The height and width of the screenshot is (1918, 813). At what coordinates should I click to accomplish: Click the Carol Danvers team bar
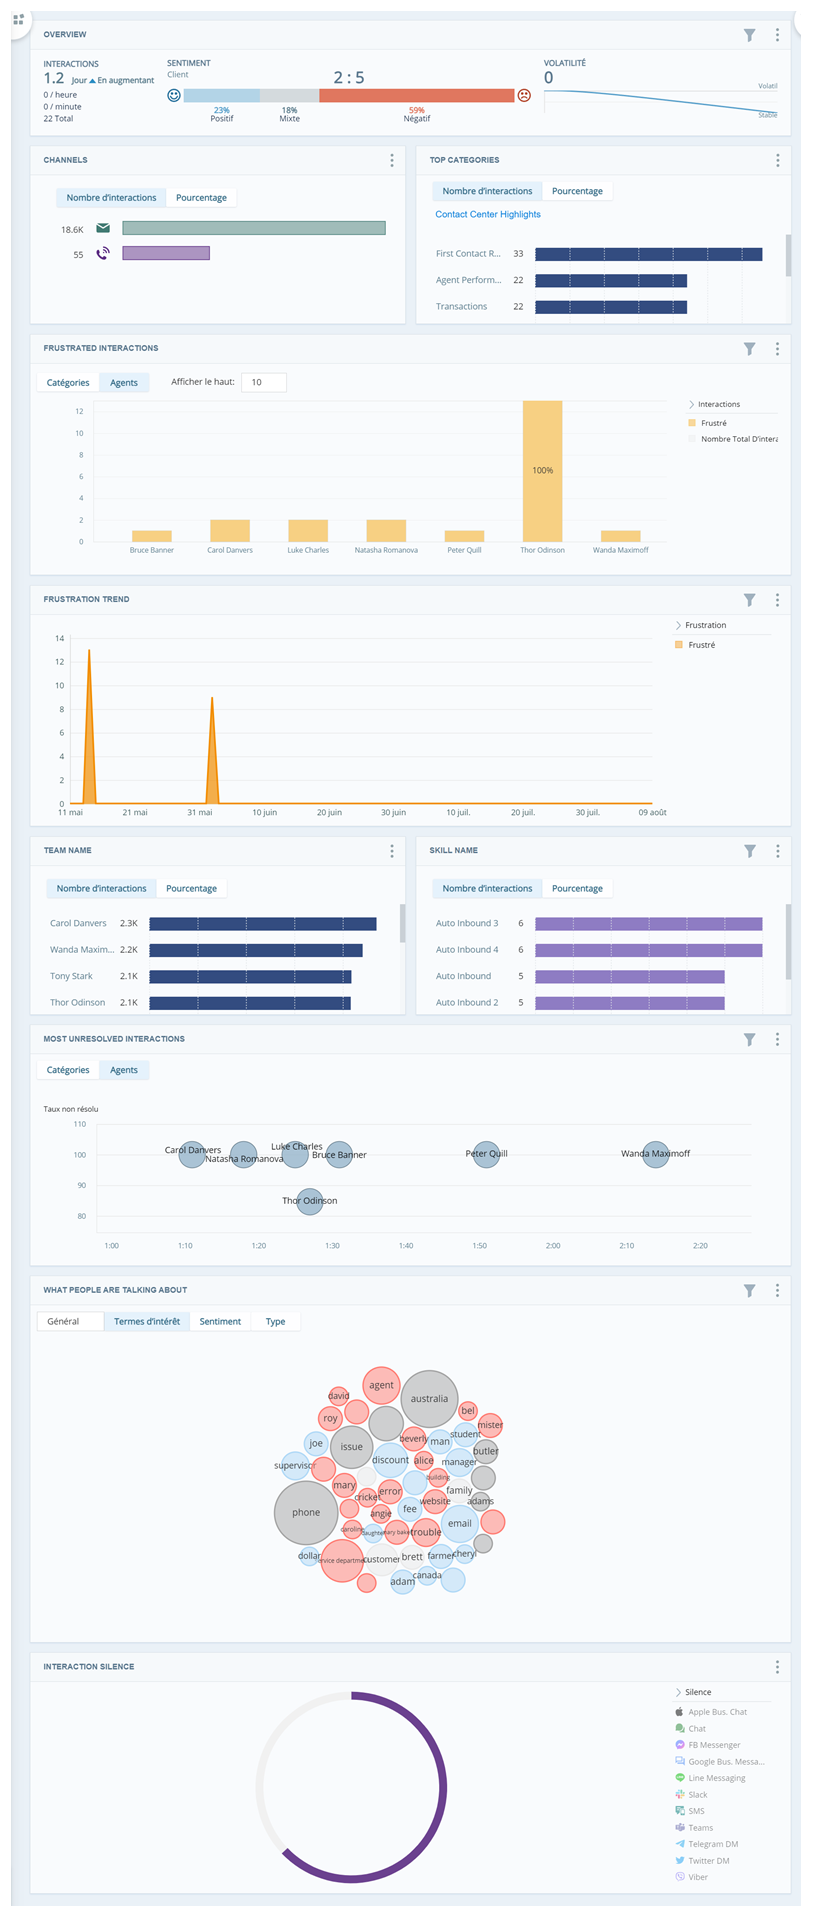coord(263,924)
